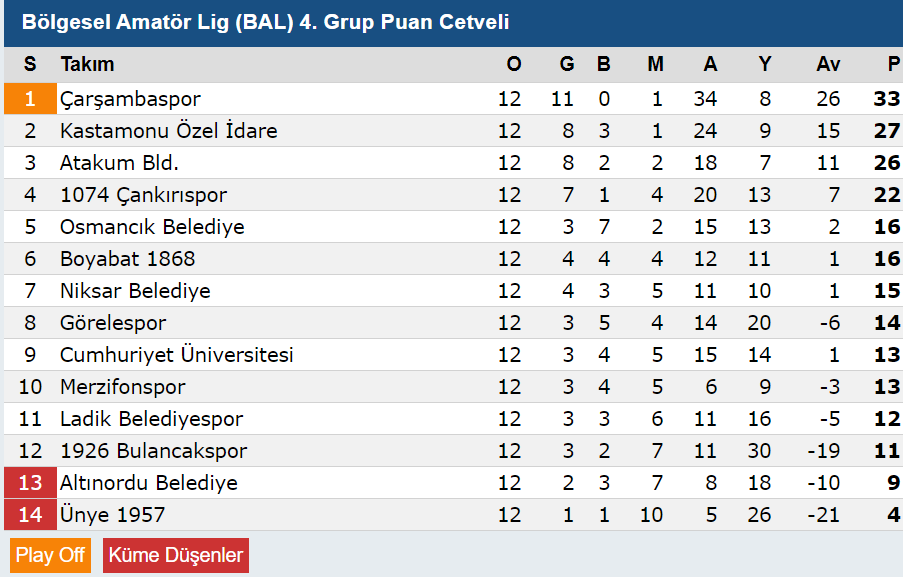
Task: Click Görelespor team name
Action: pos(113,323)
